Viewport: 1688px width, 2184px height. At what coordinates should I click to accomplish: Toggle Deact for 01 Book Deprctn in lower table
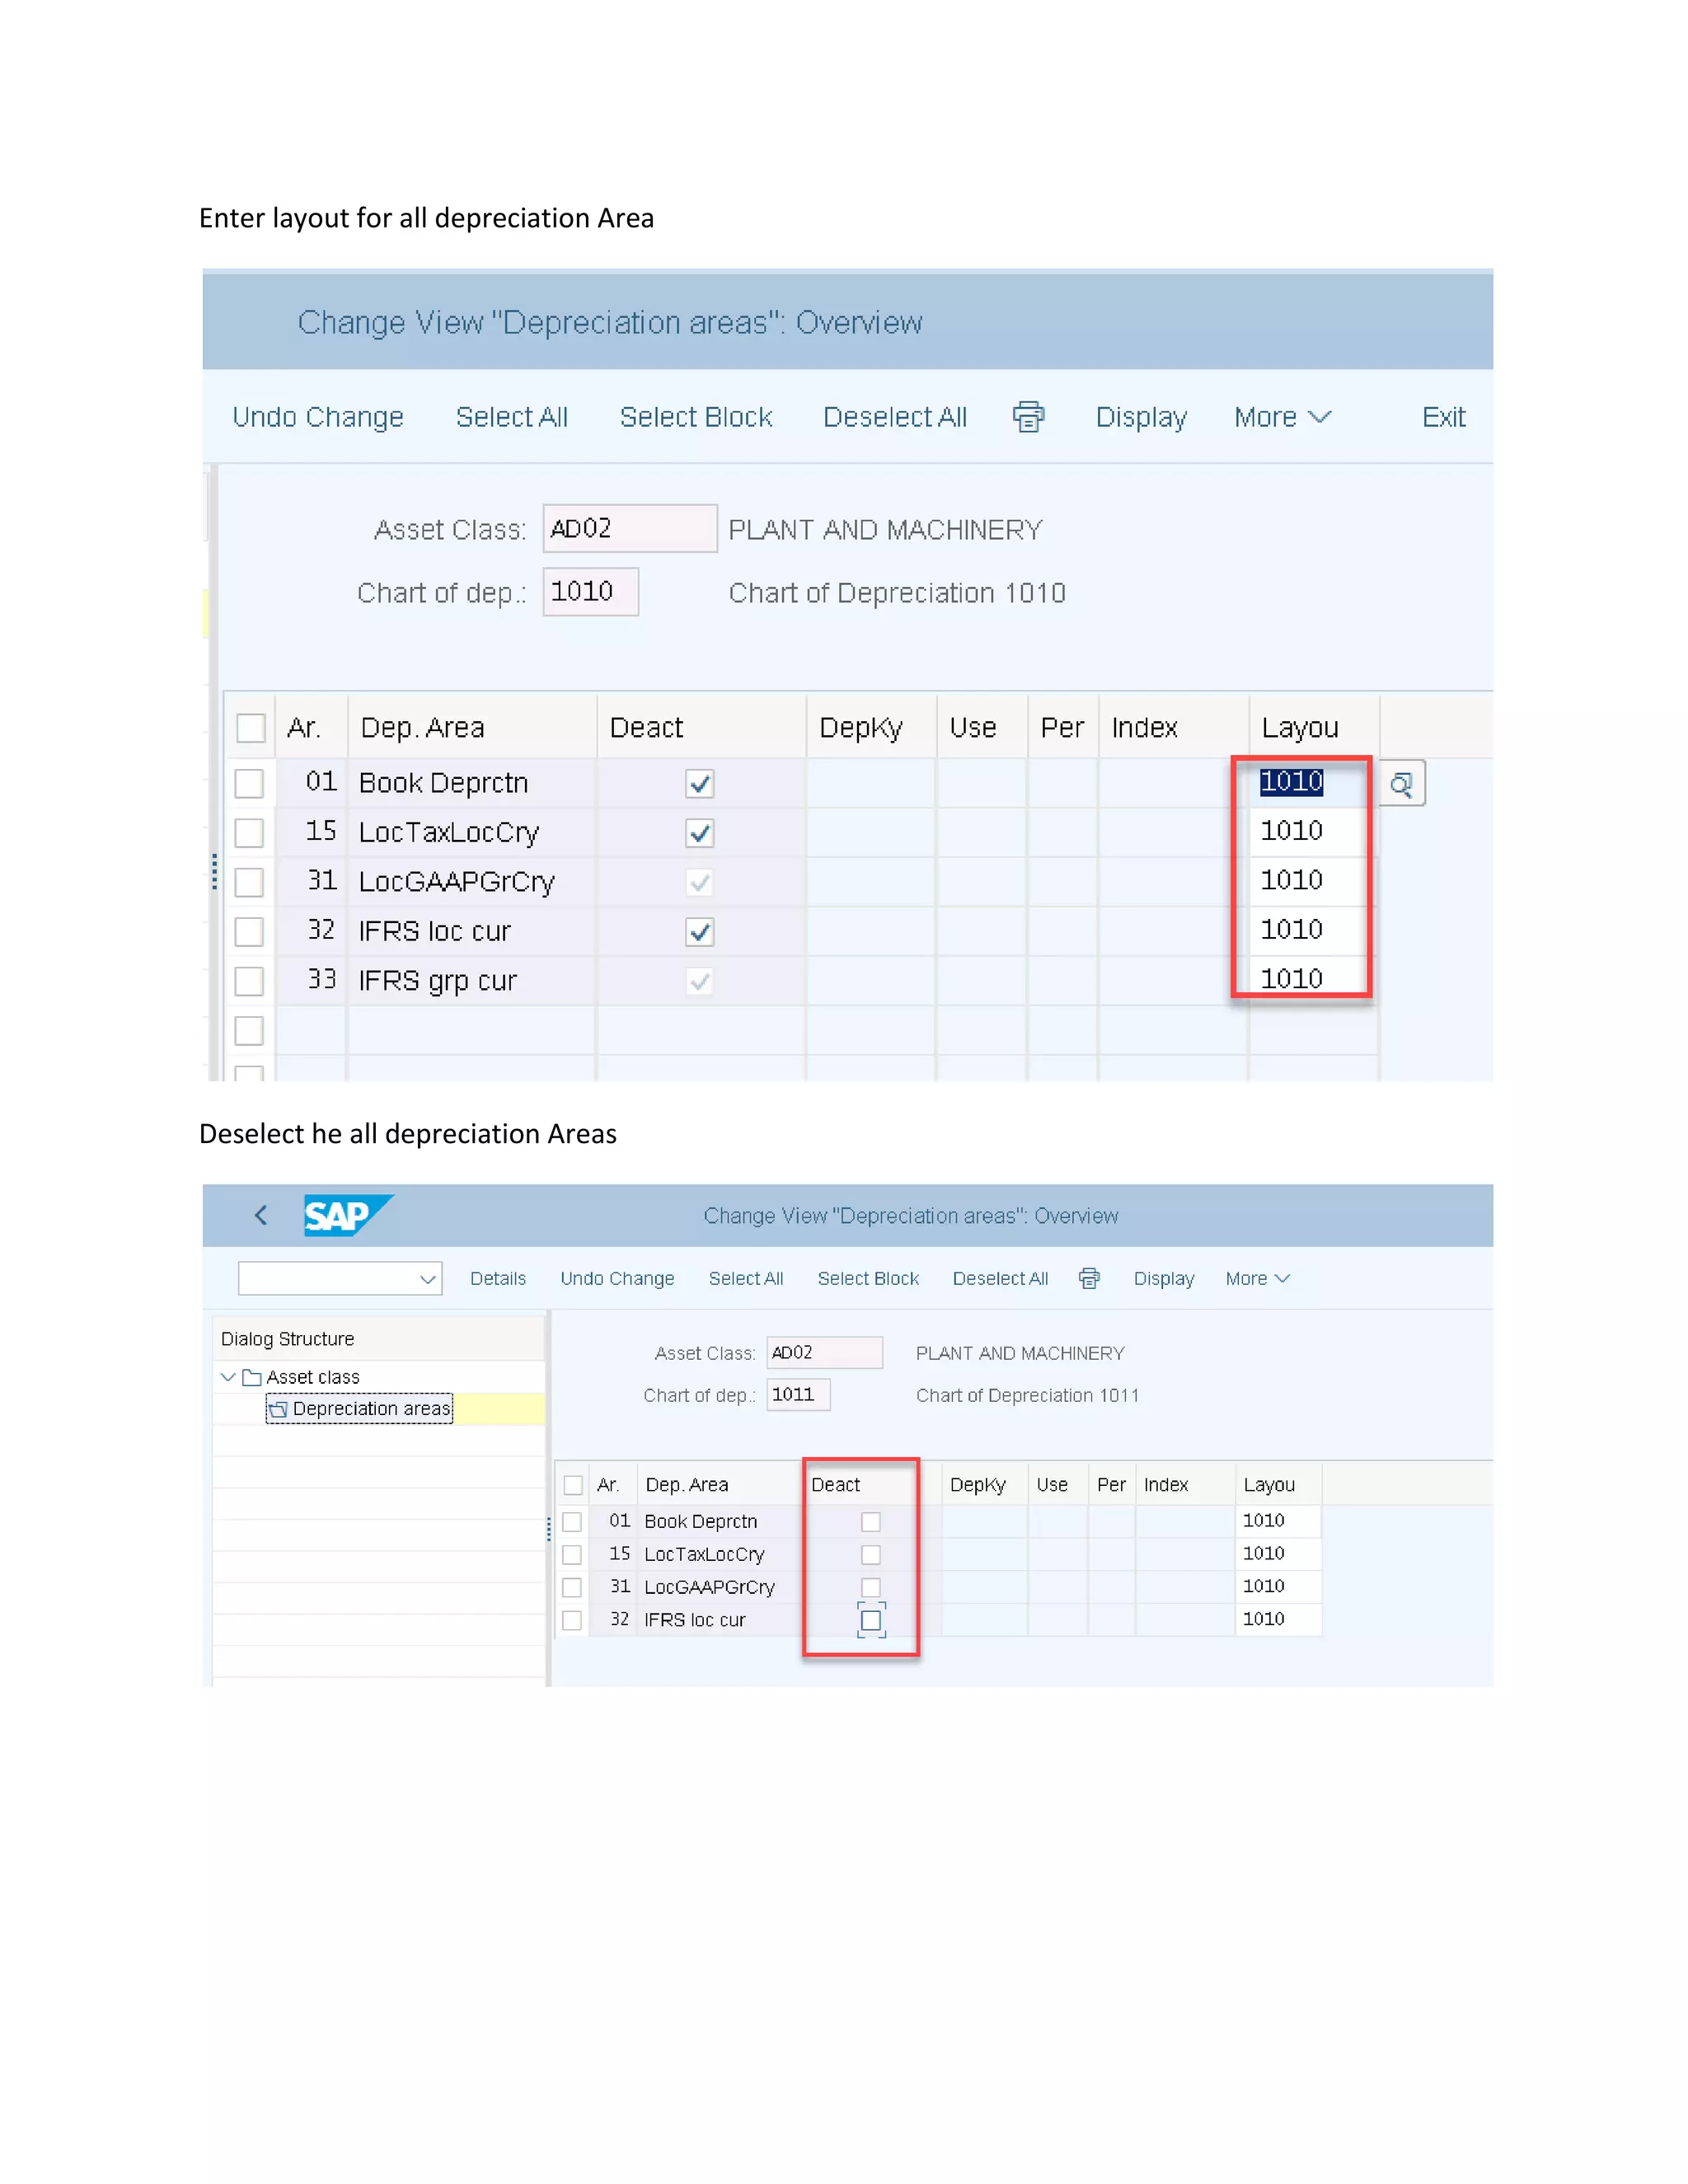coord(871,1521)
